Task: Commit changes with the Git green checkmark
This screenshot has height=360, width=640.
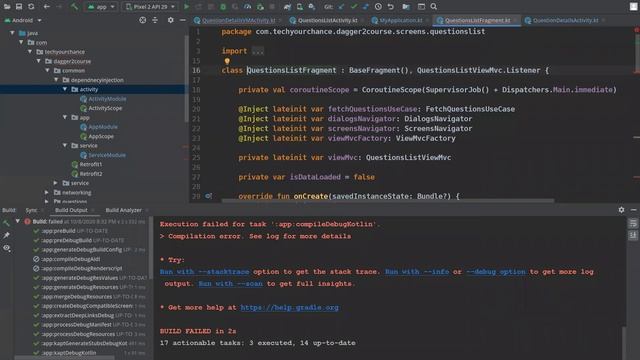Action: point(353,7)
